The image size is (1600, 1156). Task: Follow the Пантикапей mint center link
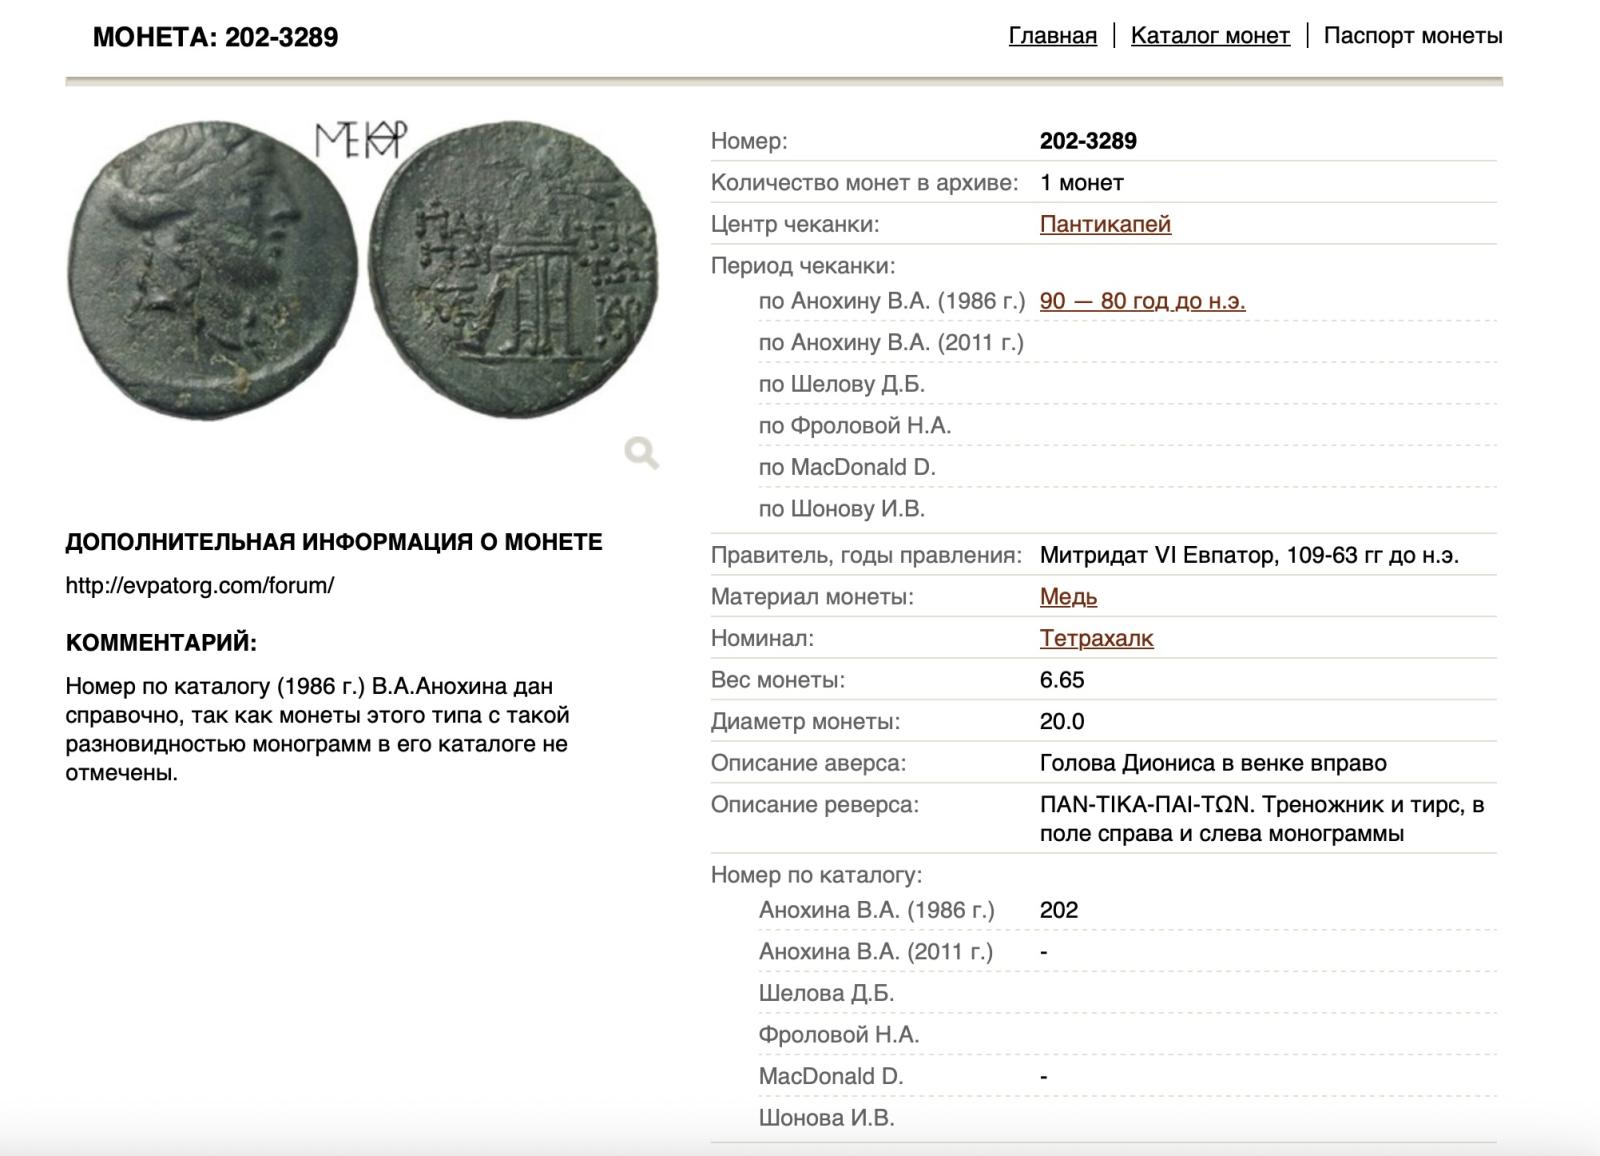[x=1105, y=224]
